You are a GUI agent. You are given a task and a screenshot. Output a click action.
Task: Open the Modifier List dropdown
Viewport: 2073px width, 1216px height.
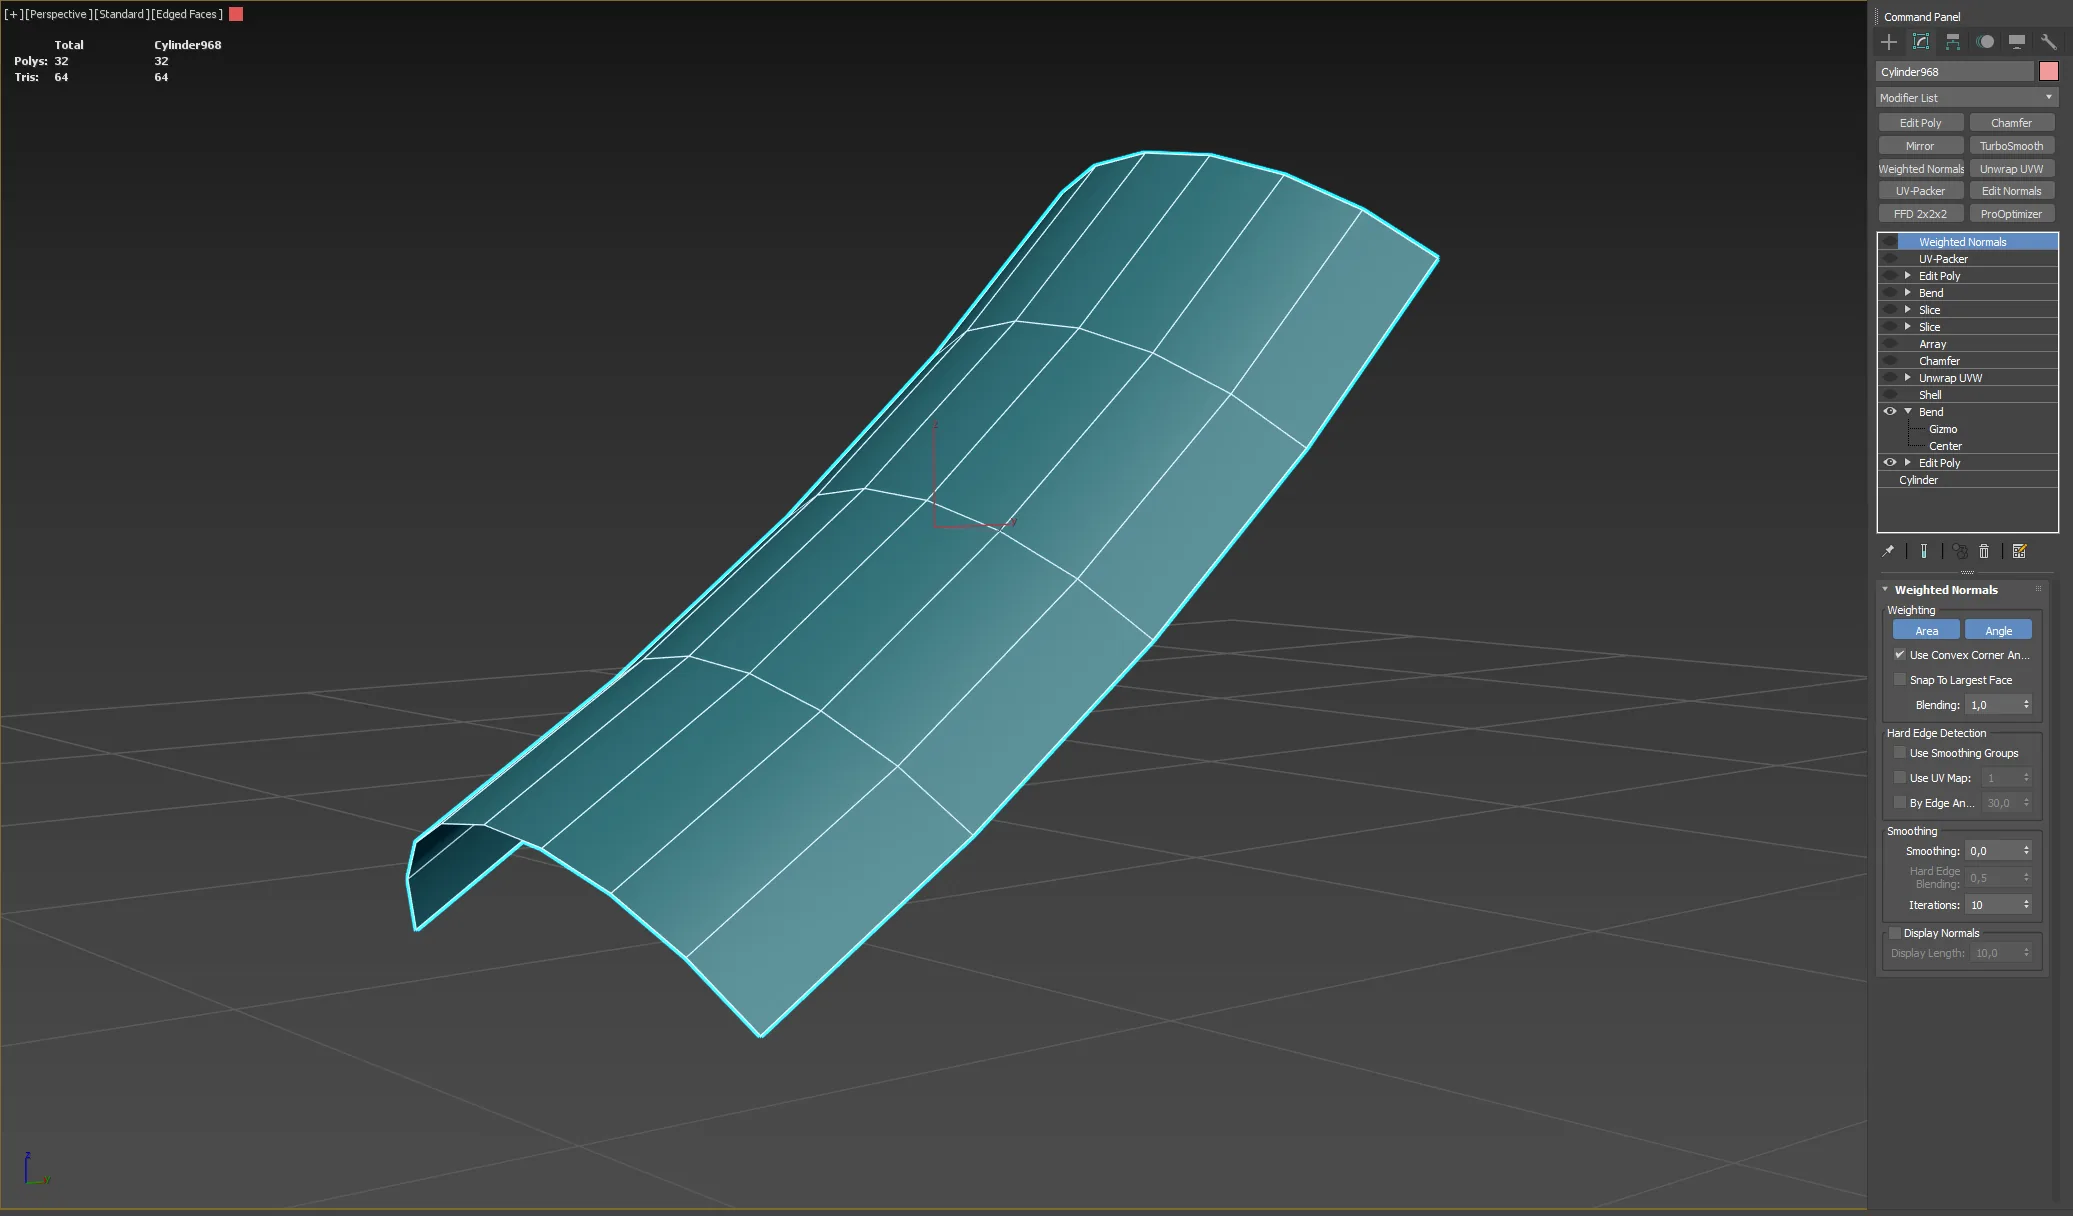coord(1966,98)
